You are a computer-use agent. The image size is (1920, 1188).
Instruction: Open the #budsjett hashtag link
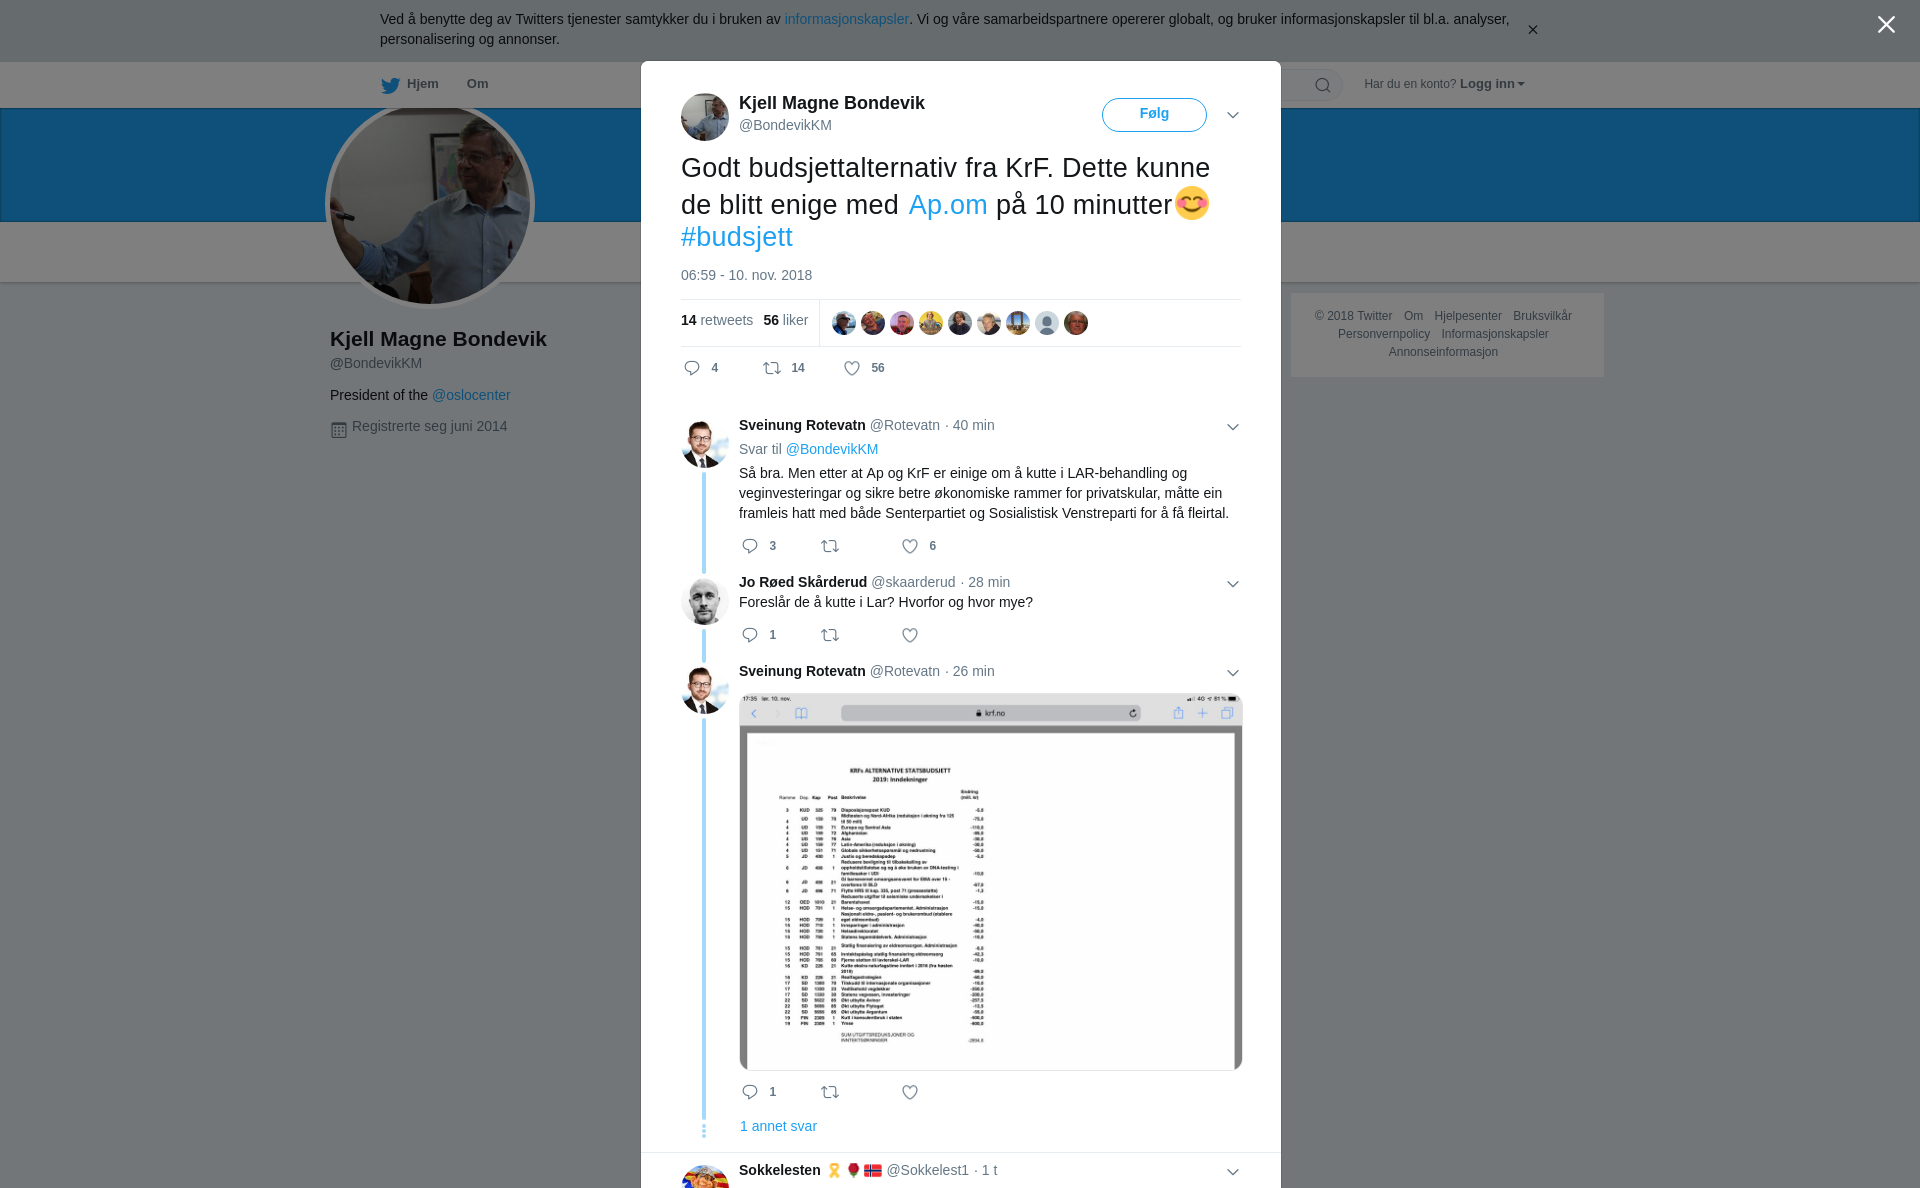737,237
